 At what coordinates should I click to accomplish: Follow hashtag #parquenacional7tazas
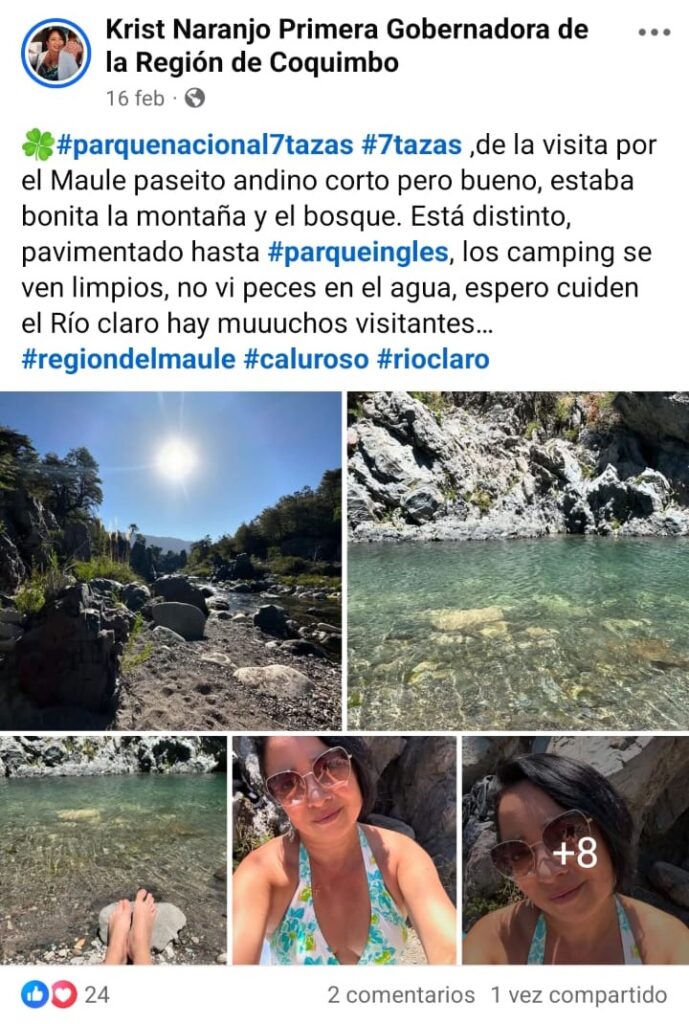coord(205,145)
